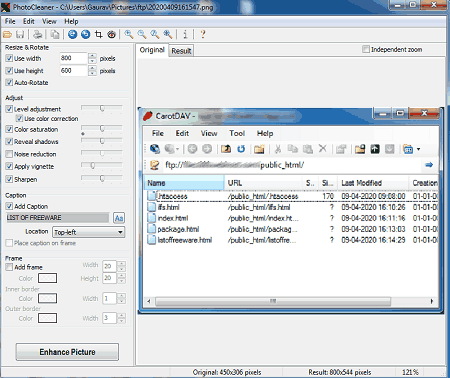Click the 121% zoom level in status bar
The width and height of the screenshot is (450, 378).
(410, 372)
